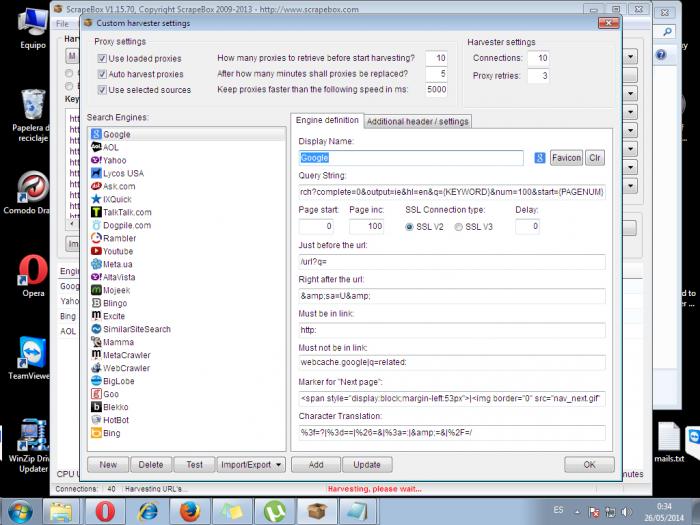Click the New engine button
The image size is (700, 525).
(x=108, y=465)
